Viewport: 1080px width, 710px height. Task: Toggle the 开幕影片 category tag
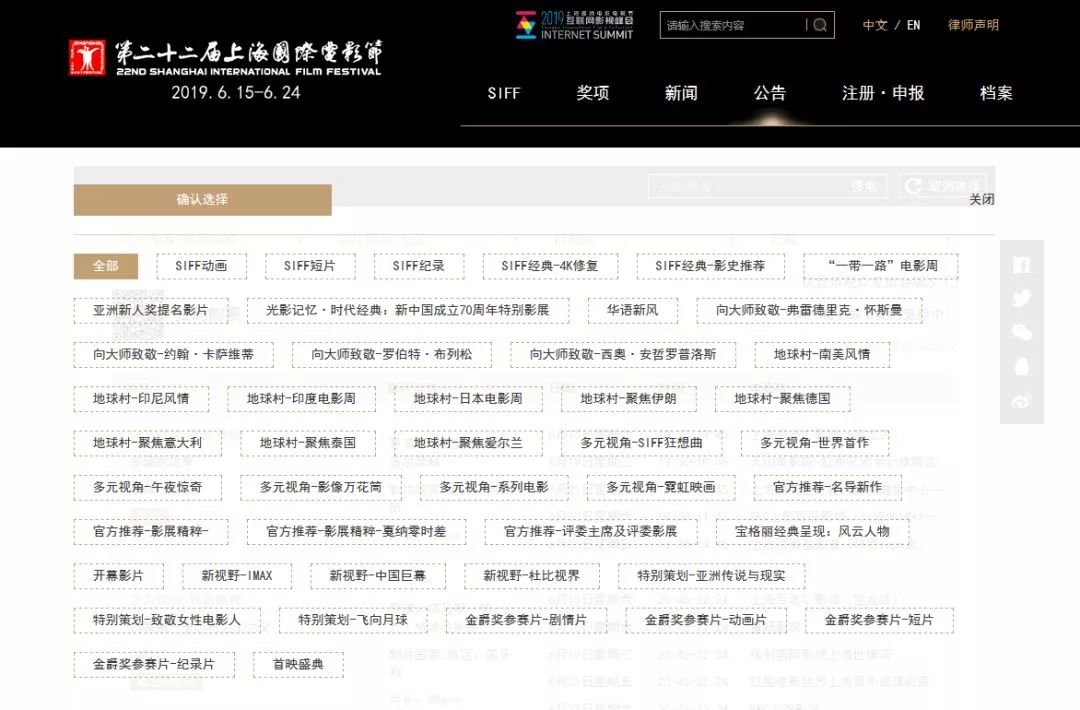coord(118,576)
